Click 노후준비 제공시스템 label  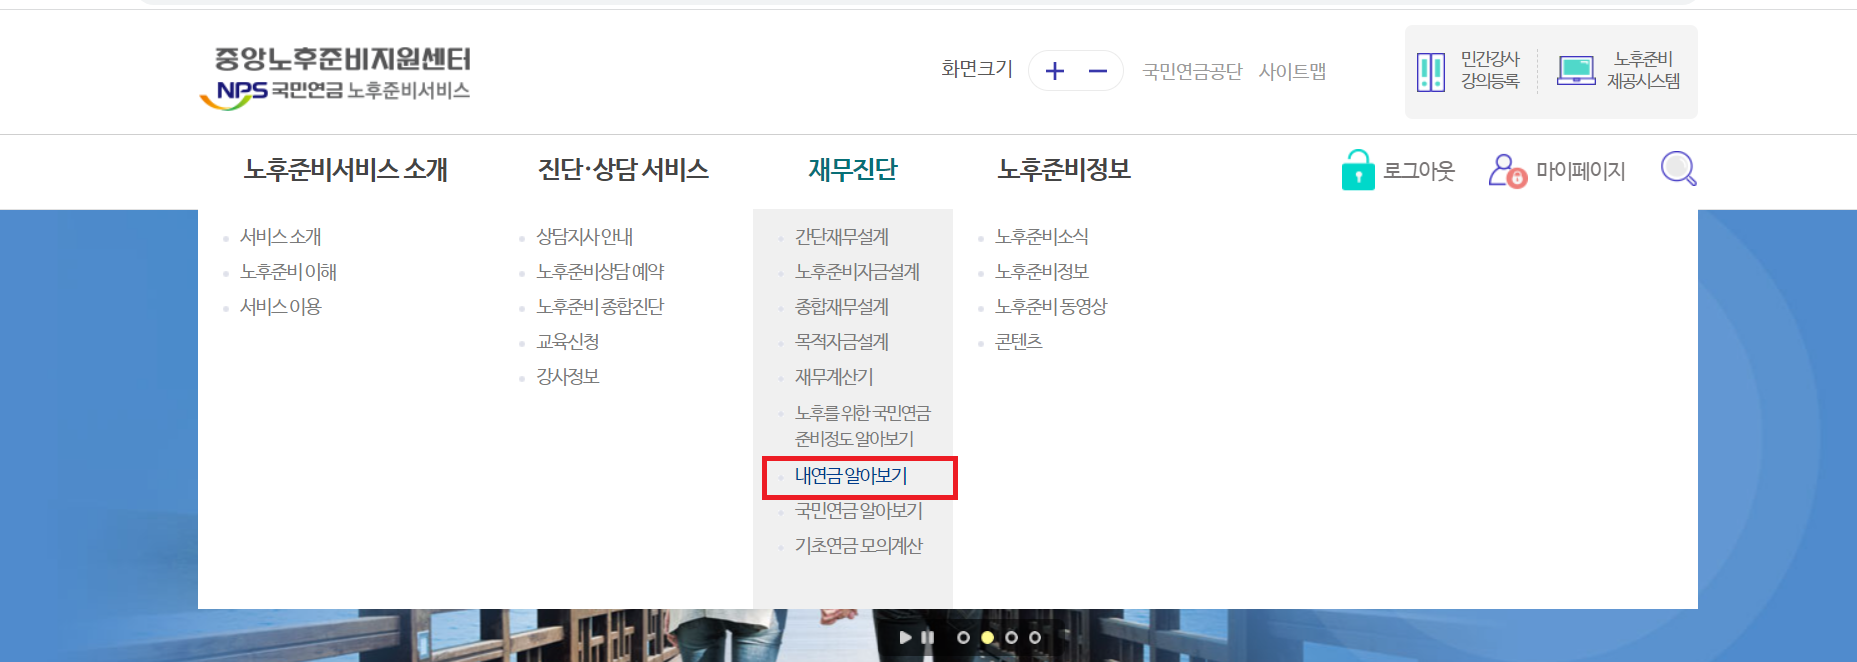[1643, 70]
